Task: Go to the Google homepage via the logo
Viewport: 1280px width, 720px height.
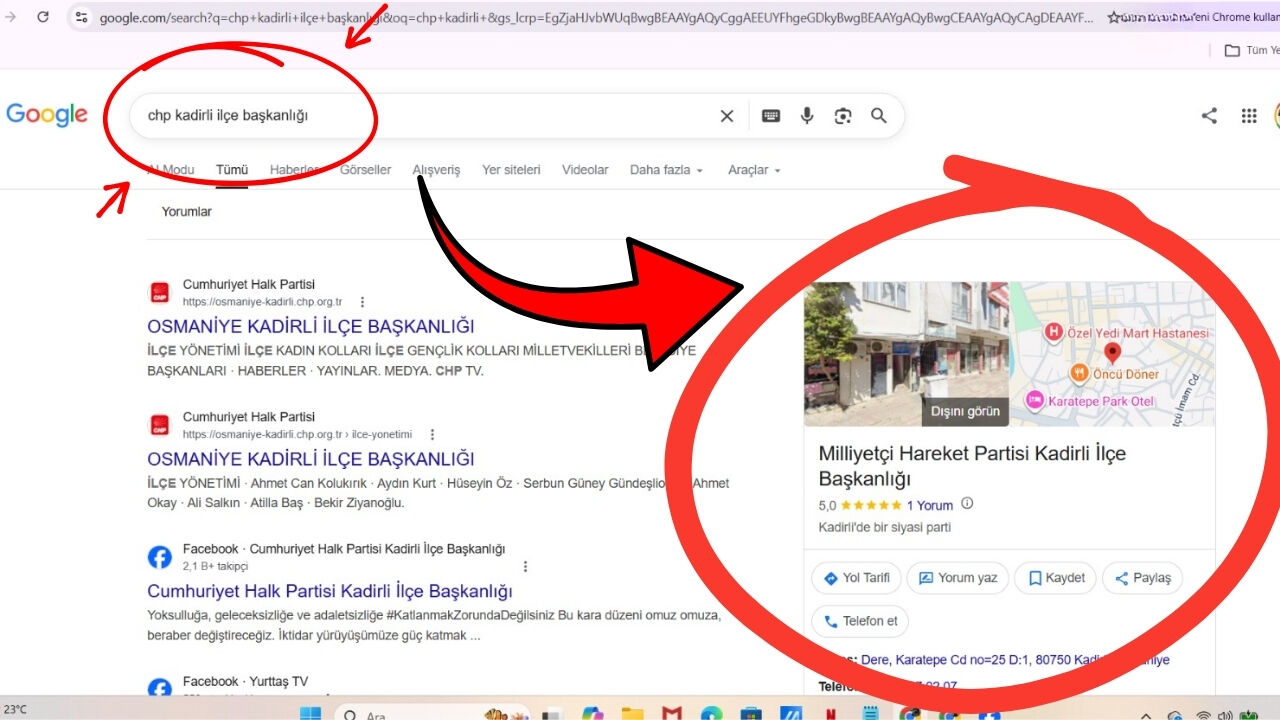Action: [x=47, y=115]
